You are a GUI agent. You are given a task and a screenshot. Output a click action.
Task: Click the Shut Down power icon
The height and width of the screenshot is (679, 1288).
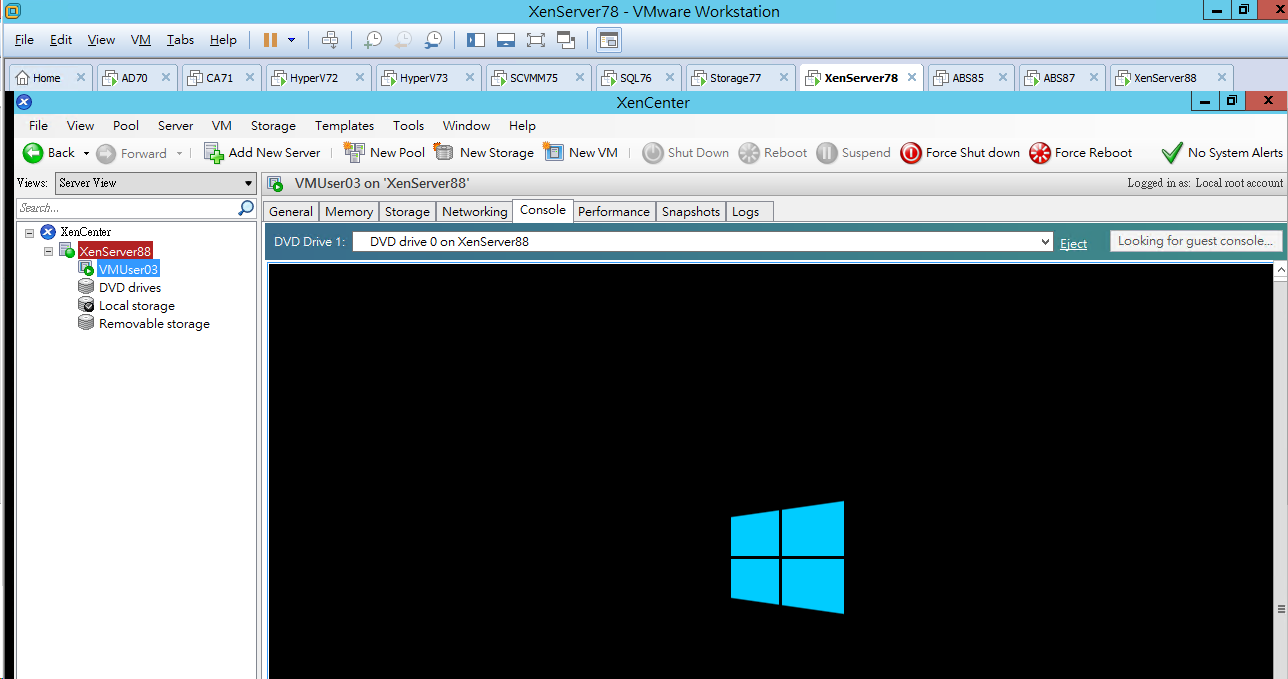653,153
